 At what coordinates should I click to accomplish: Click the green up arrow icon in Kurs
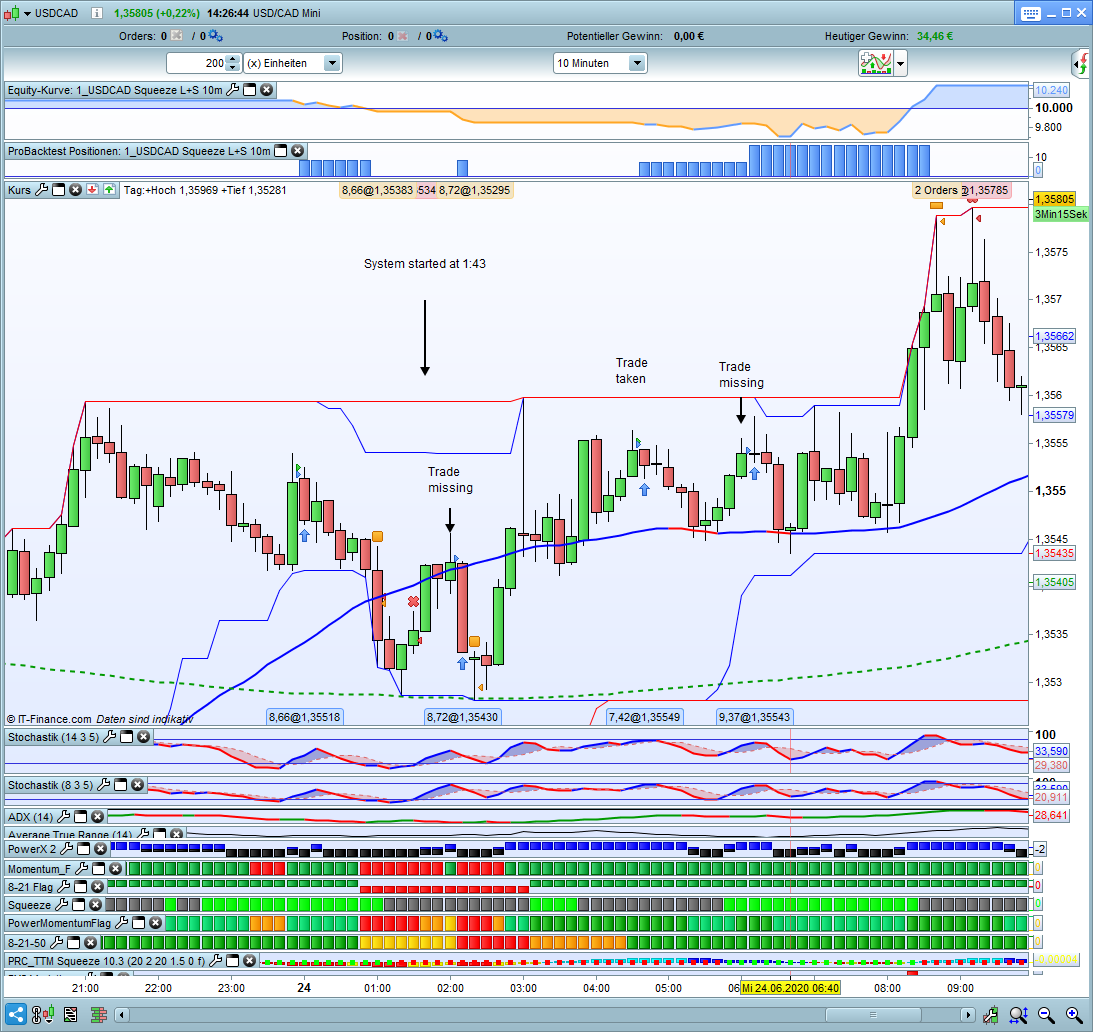point(109,190)
